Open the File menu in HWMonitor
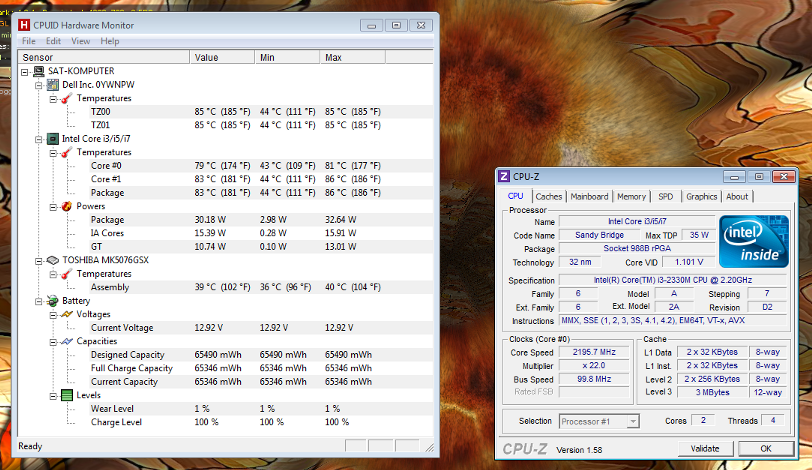Screen dimensions: 812x470 [28, 41]
